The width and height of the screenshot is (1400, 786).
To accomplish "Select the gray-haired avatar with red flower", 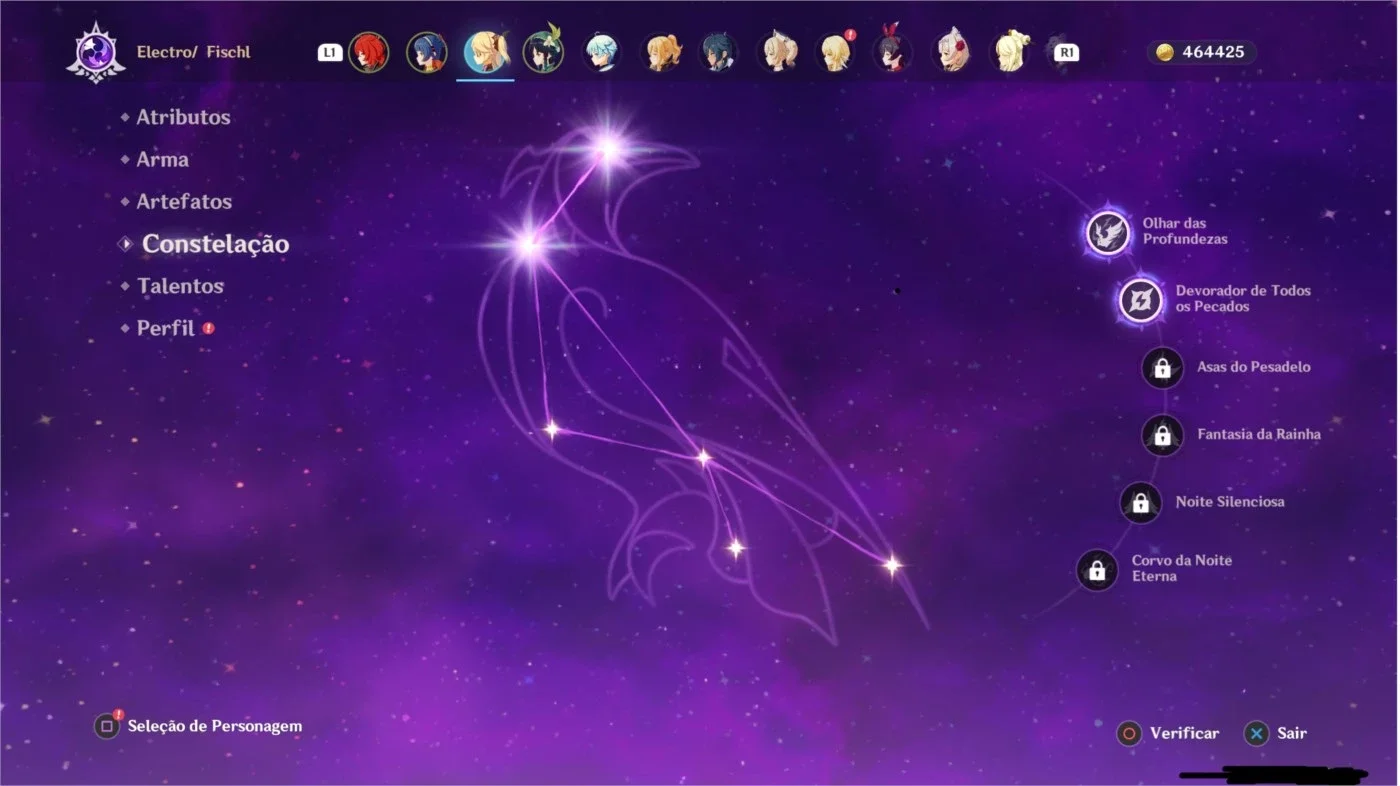I will (x=951, y=52).
